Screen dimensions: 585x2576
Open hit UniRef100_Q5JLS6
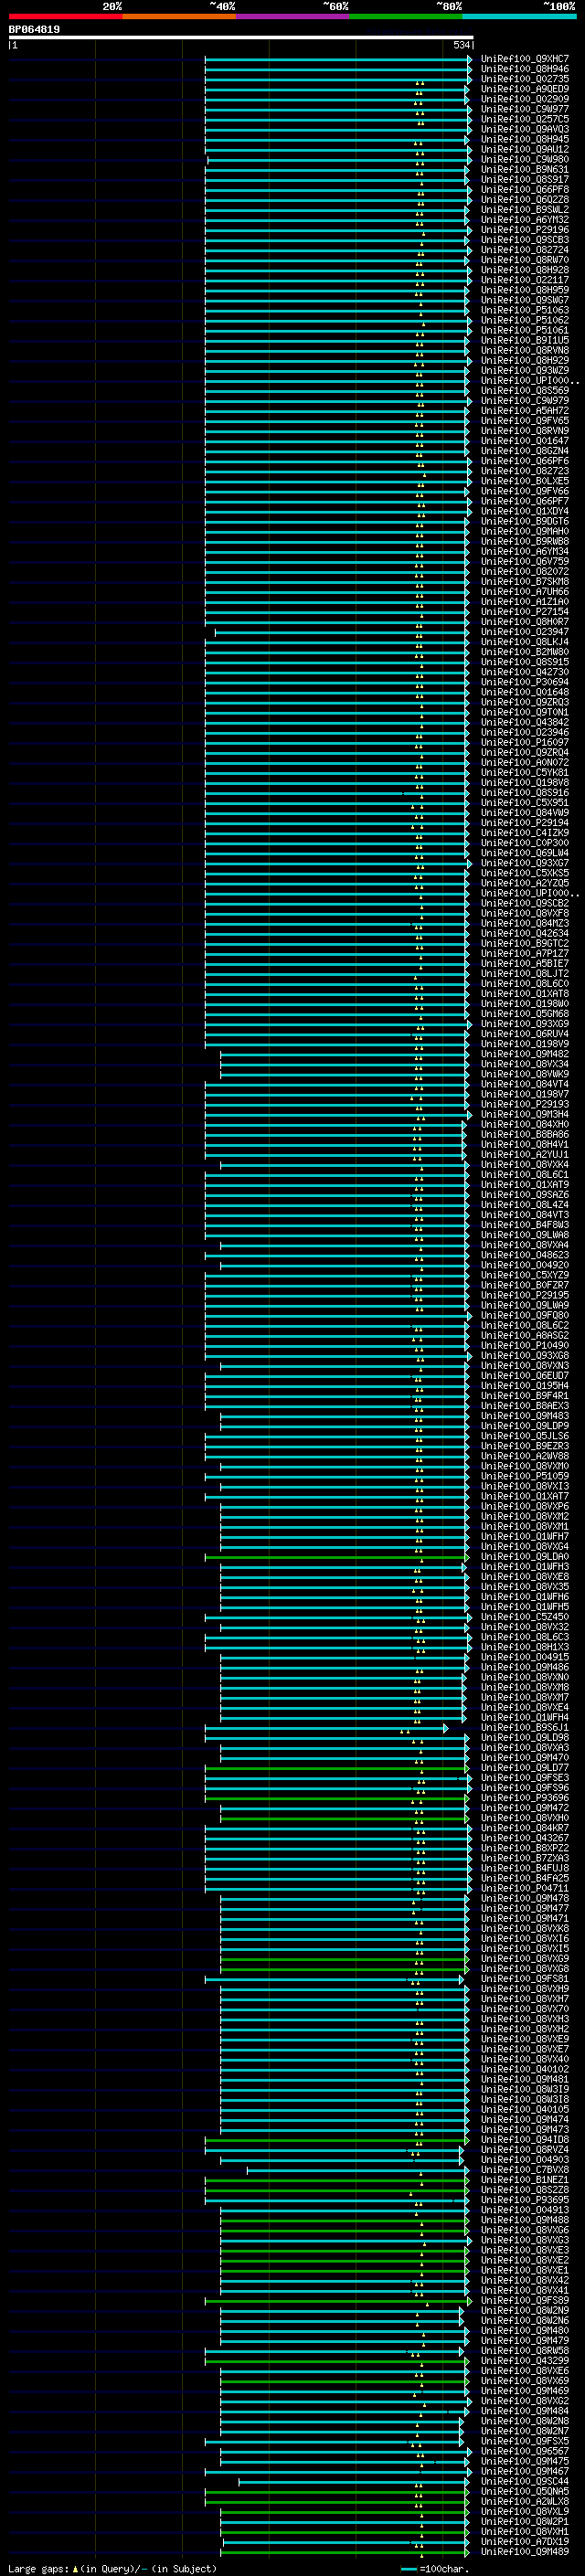[525, 1436]
